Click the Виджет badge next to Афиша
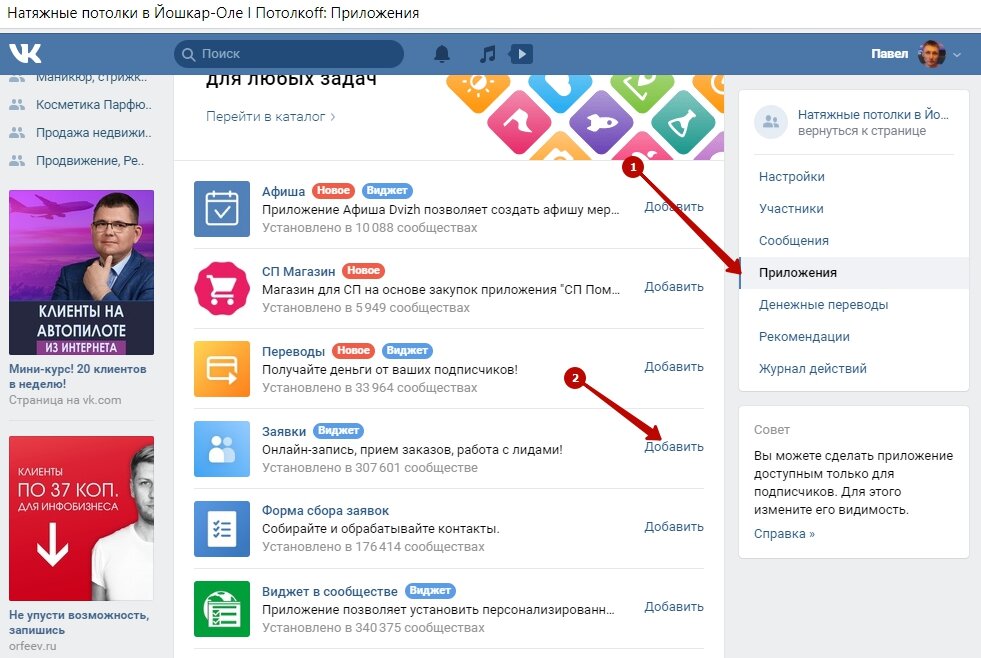 pyautogui.click(x=387, y=191)
